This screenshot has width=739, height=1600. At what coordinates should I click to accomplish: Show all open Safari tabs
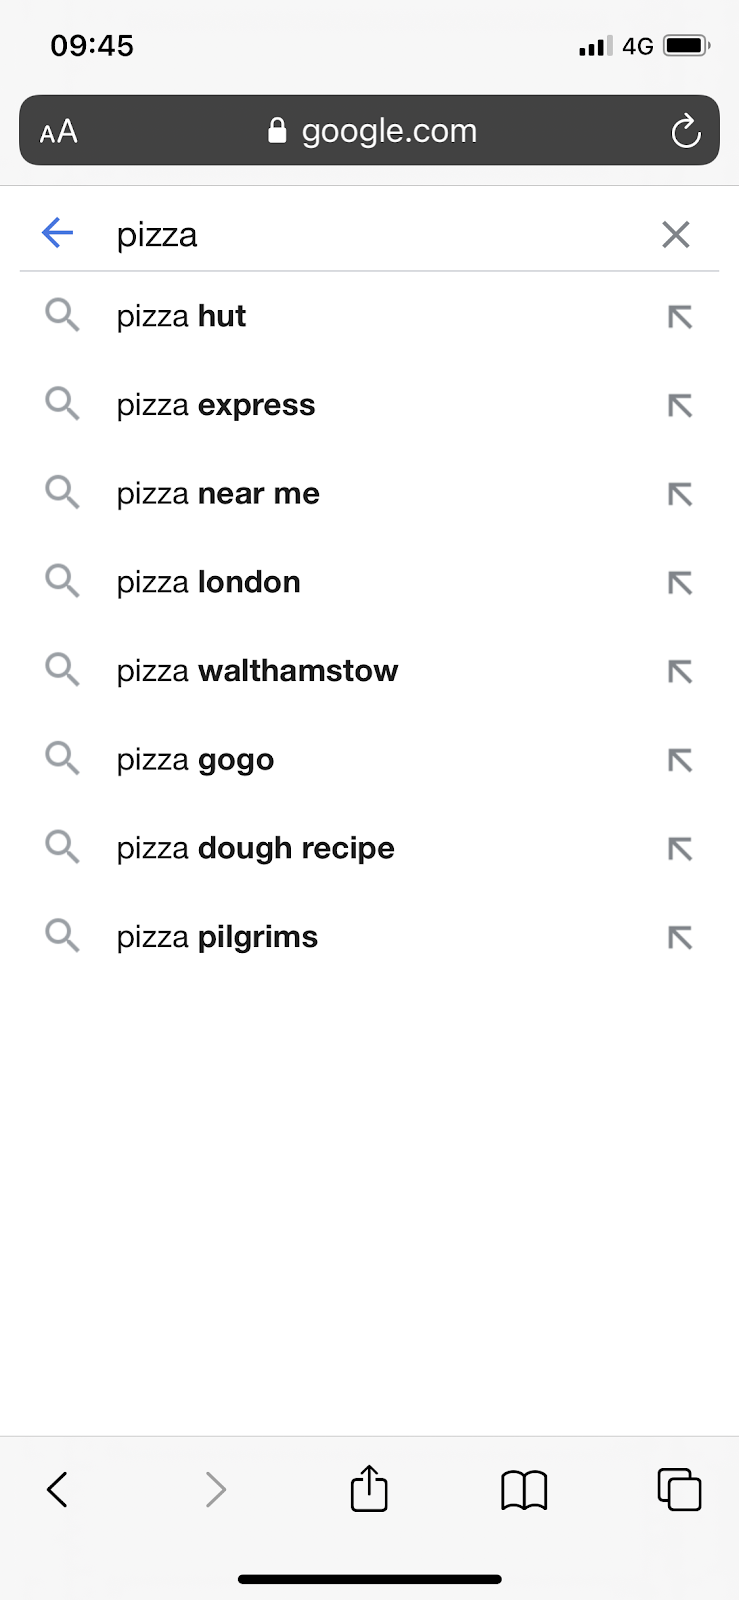679,1489
